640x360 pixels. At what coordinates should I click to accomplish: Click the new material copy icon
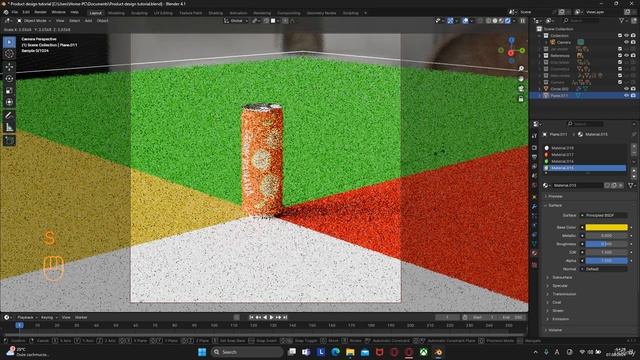tap(613, 185)
